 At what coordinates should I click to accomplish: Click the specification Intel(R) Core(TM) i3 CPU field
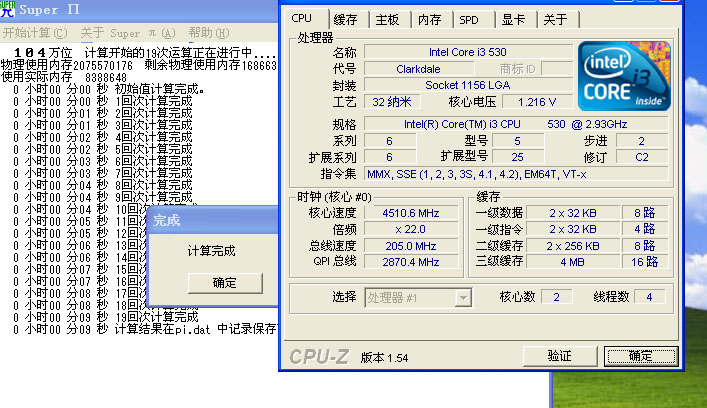click(515, 124)
